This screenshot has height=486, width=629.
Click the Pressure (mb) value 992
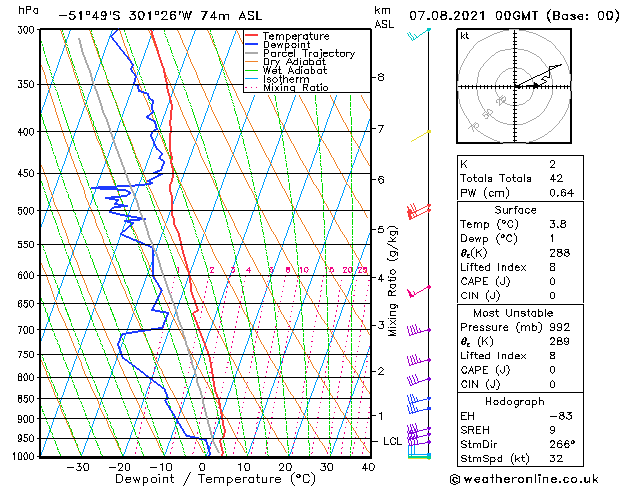[560, 327]
